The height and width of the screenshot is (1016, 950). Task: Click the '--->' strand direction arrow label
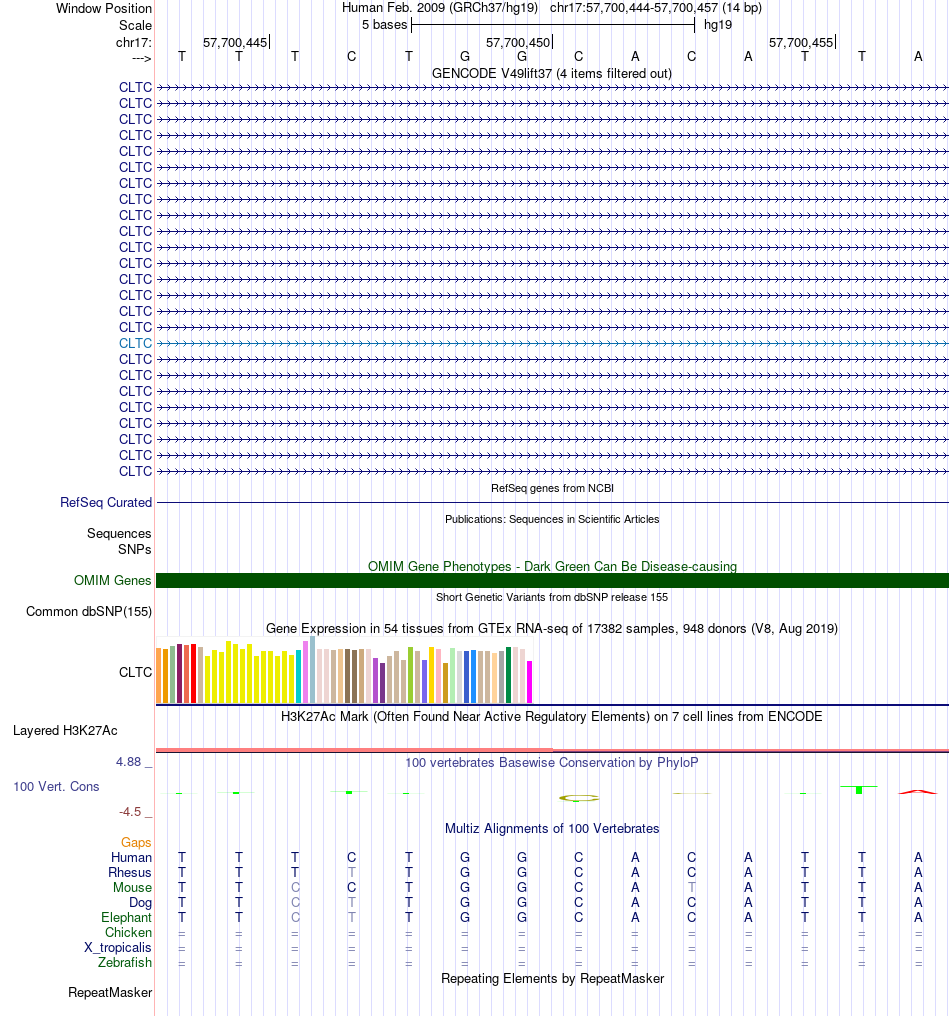[141, 58]
